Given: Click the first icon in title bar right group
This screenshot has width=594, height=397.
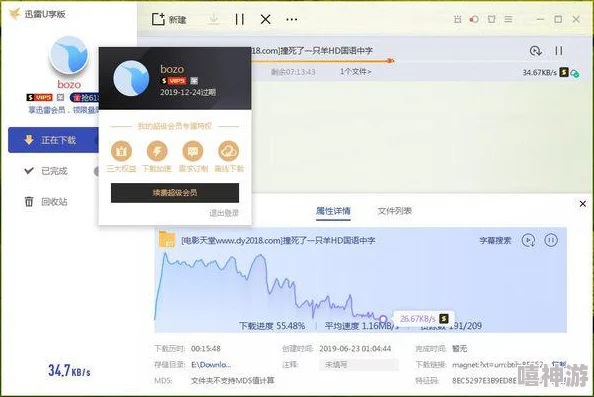Looking at the screenshot, I should (458, 19).
